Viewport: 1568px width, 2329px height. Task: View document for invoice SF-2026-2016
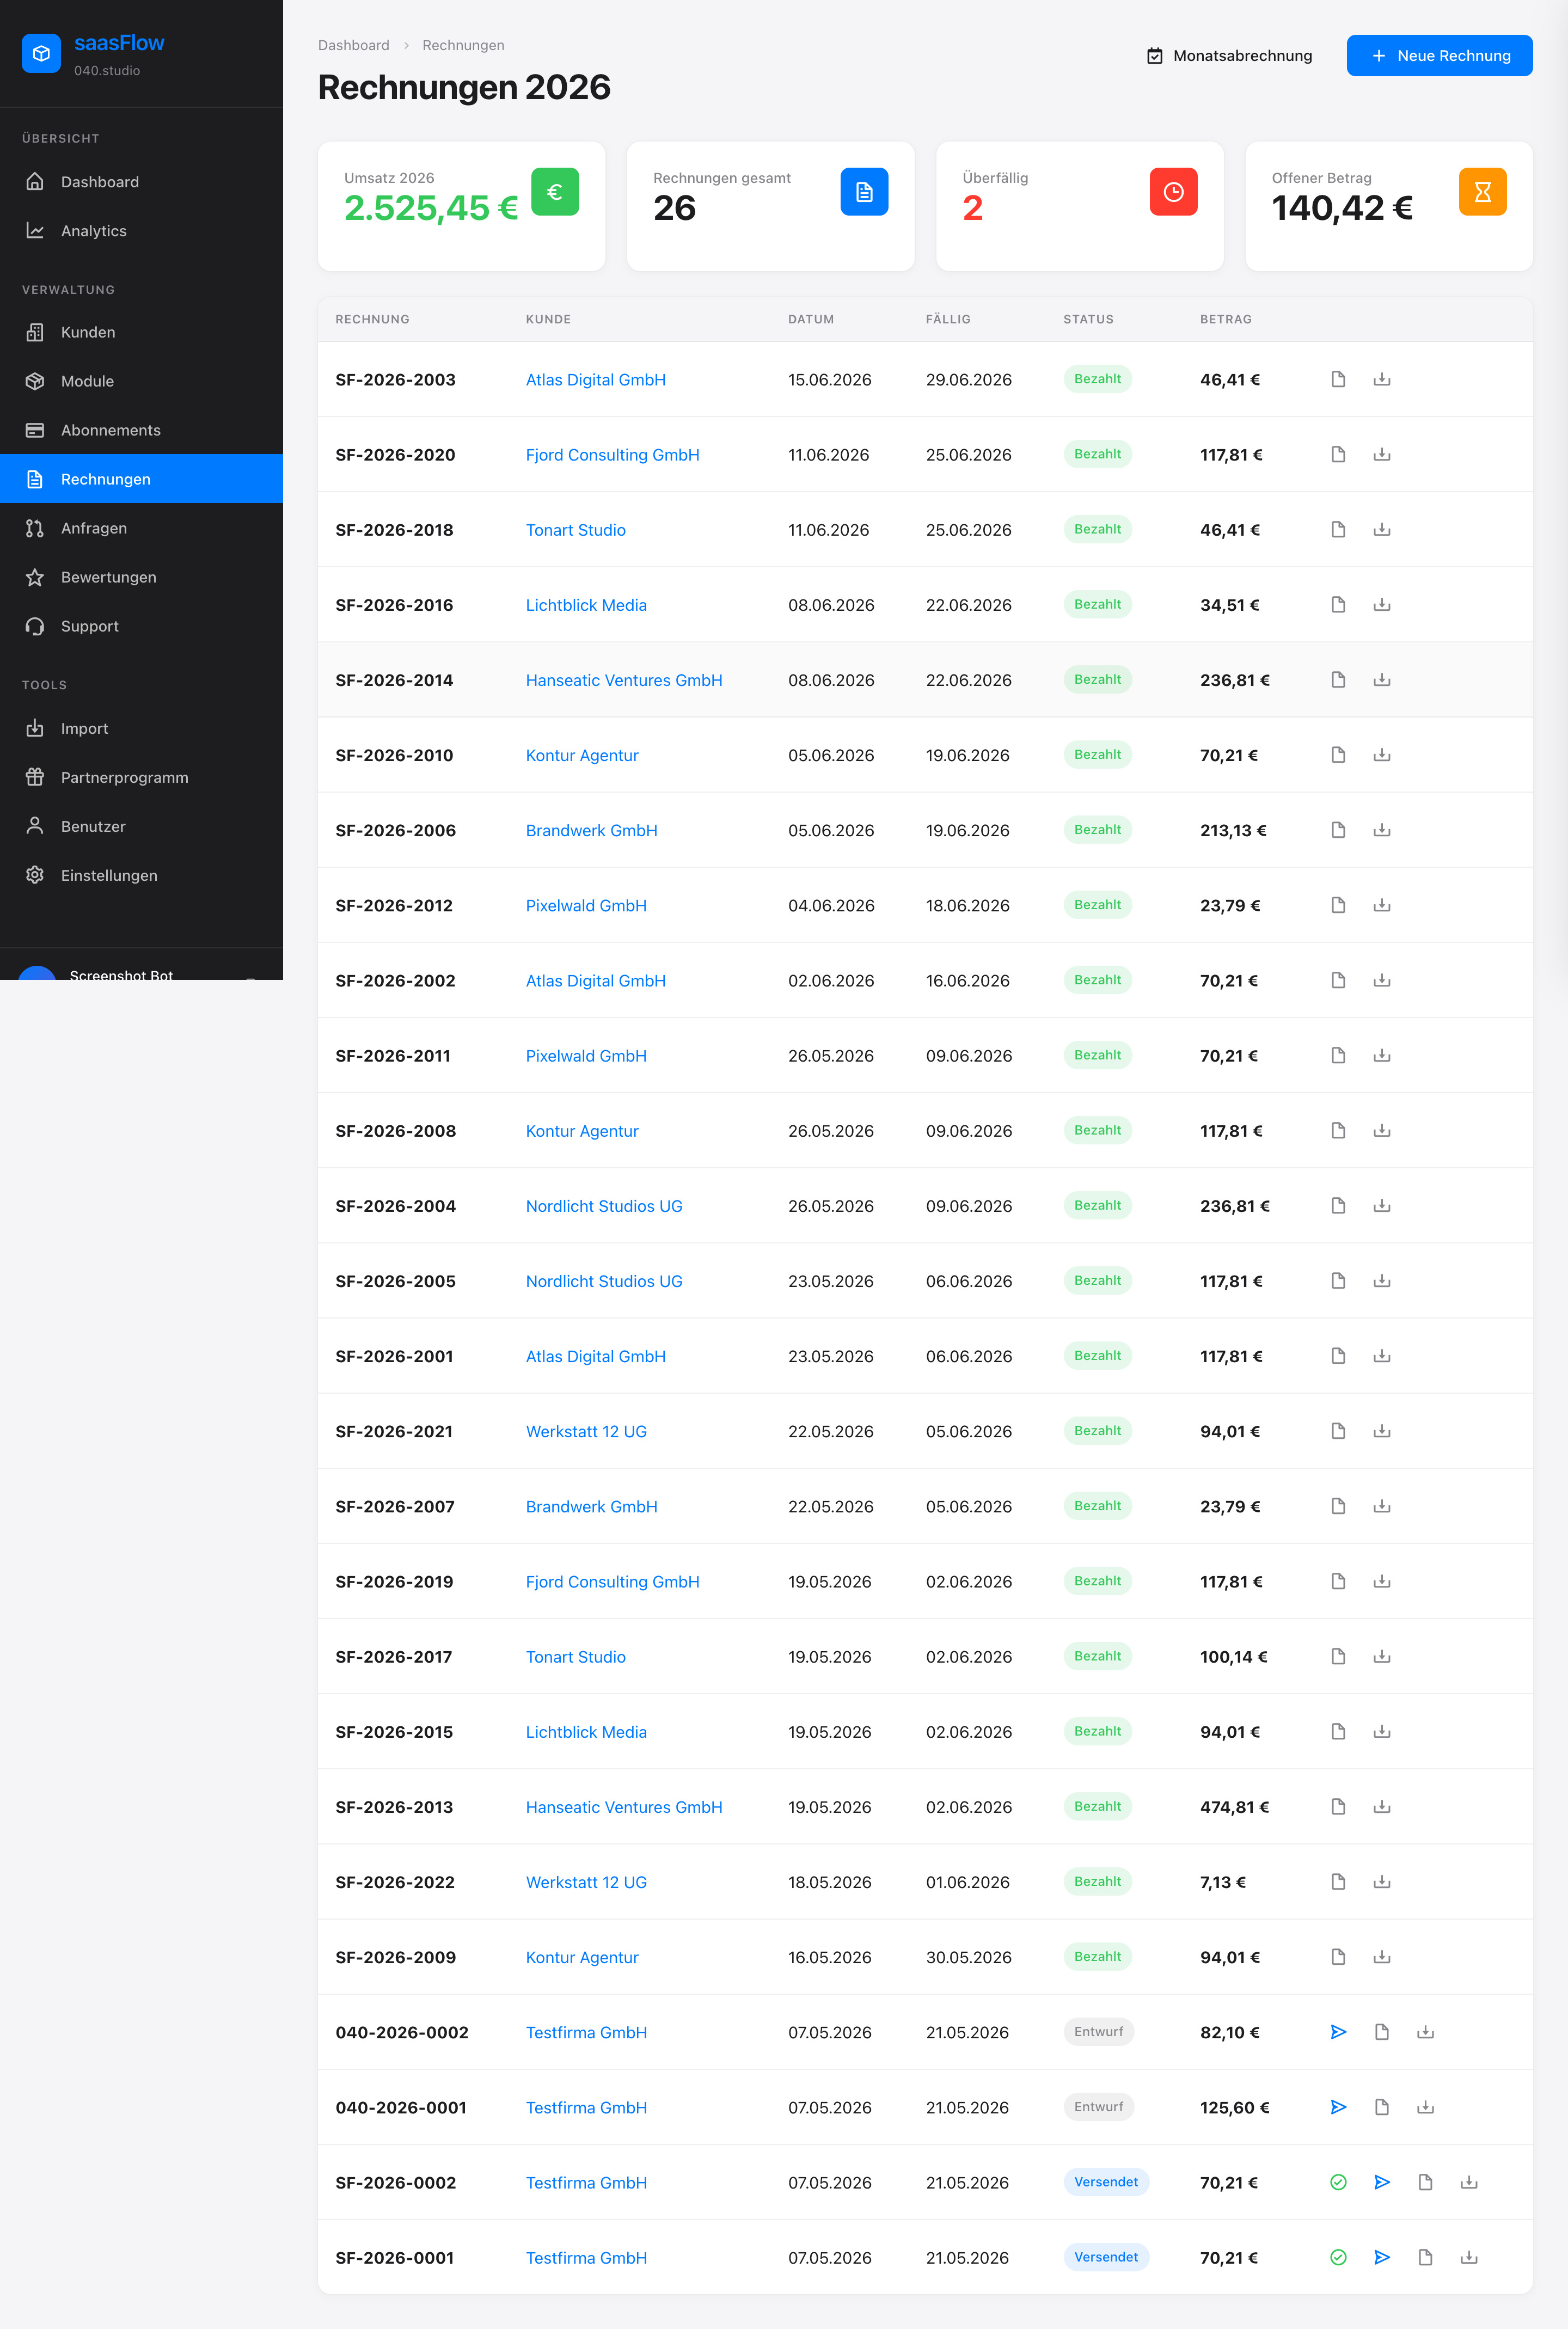[x=1338, y=604]
